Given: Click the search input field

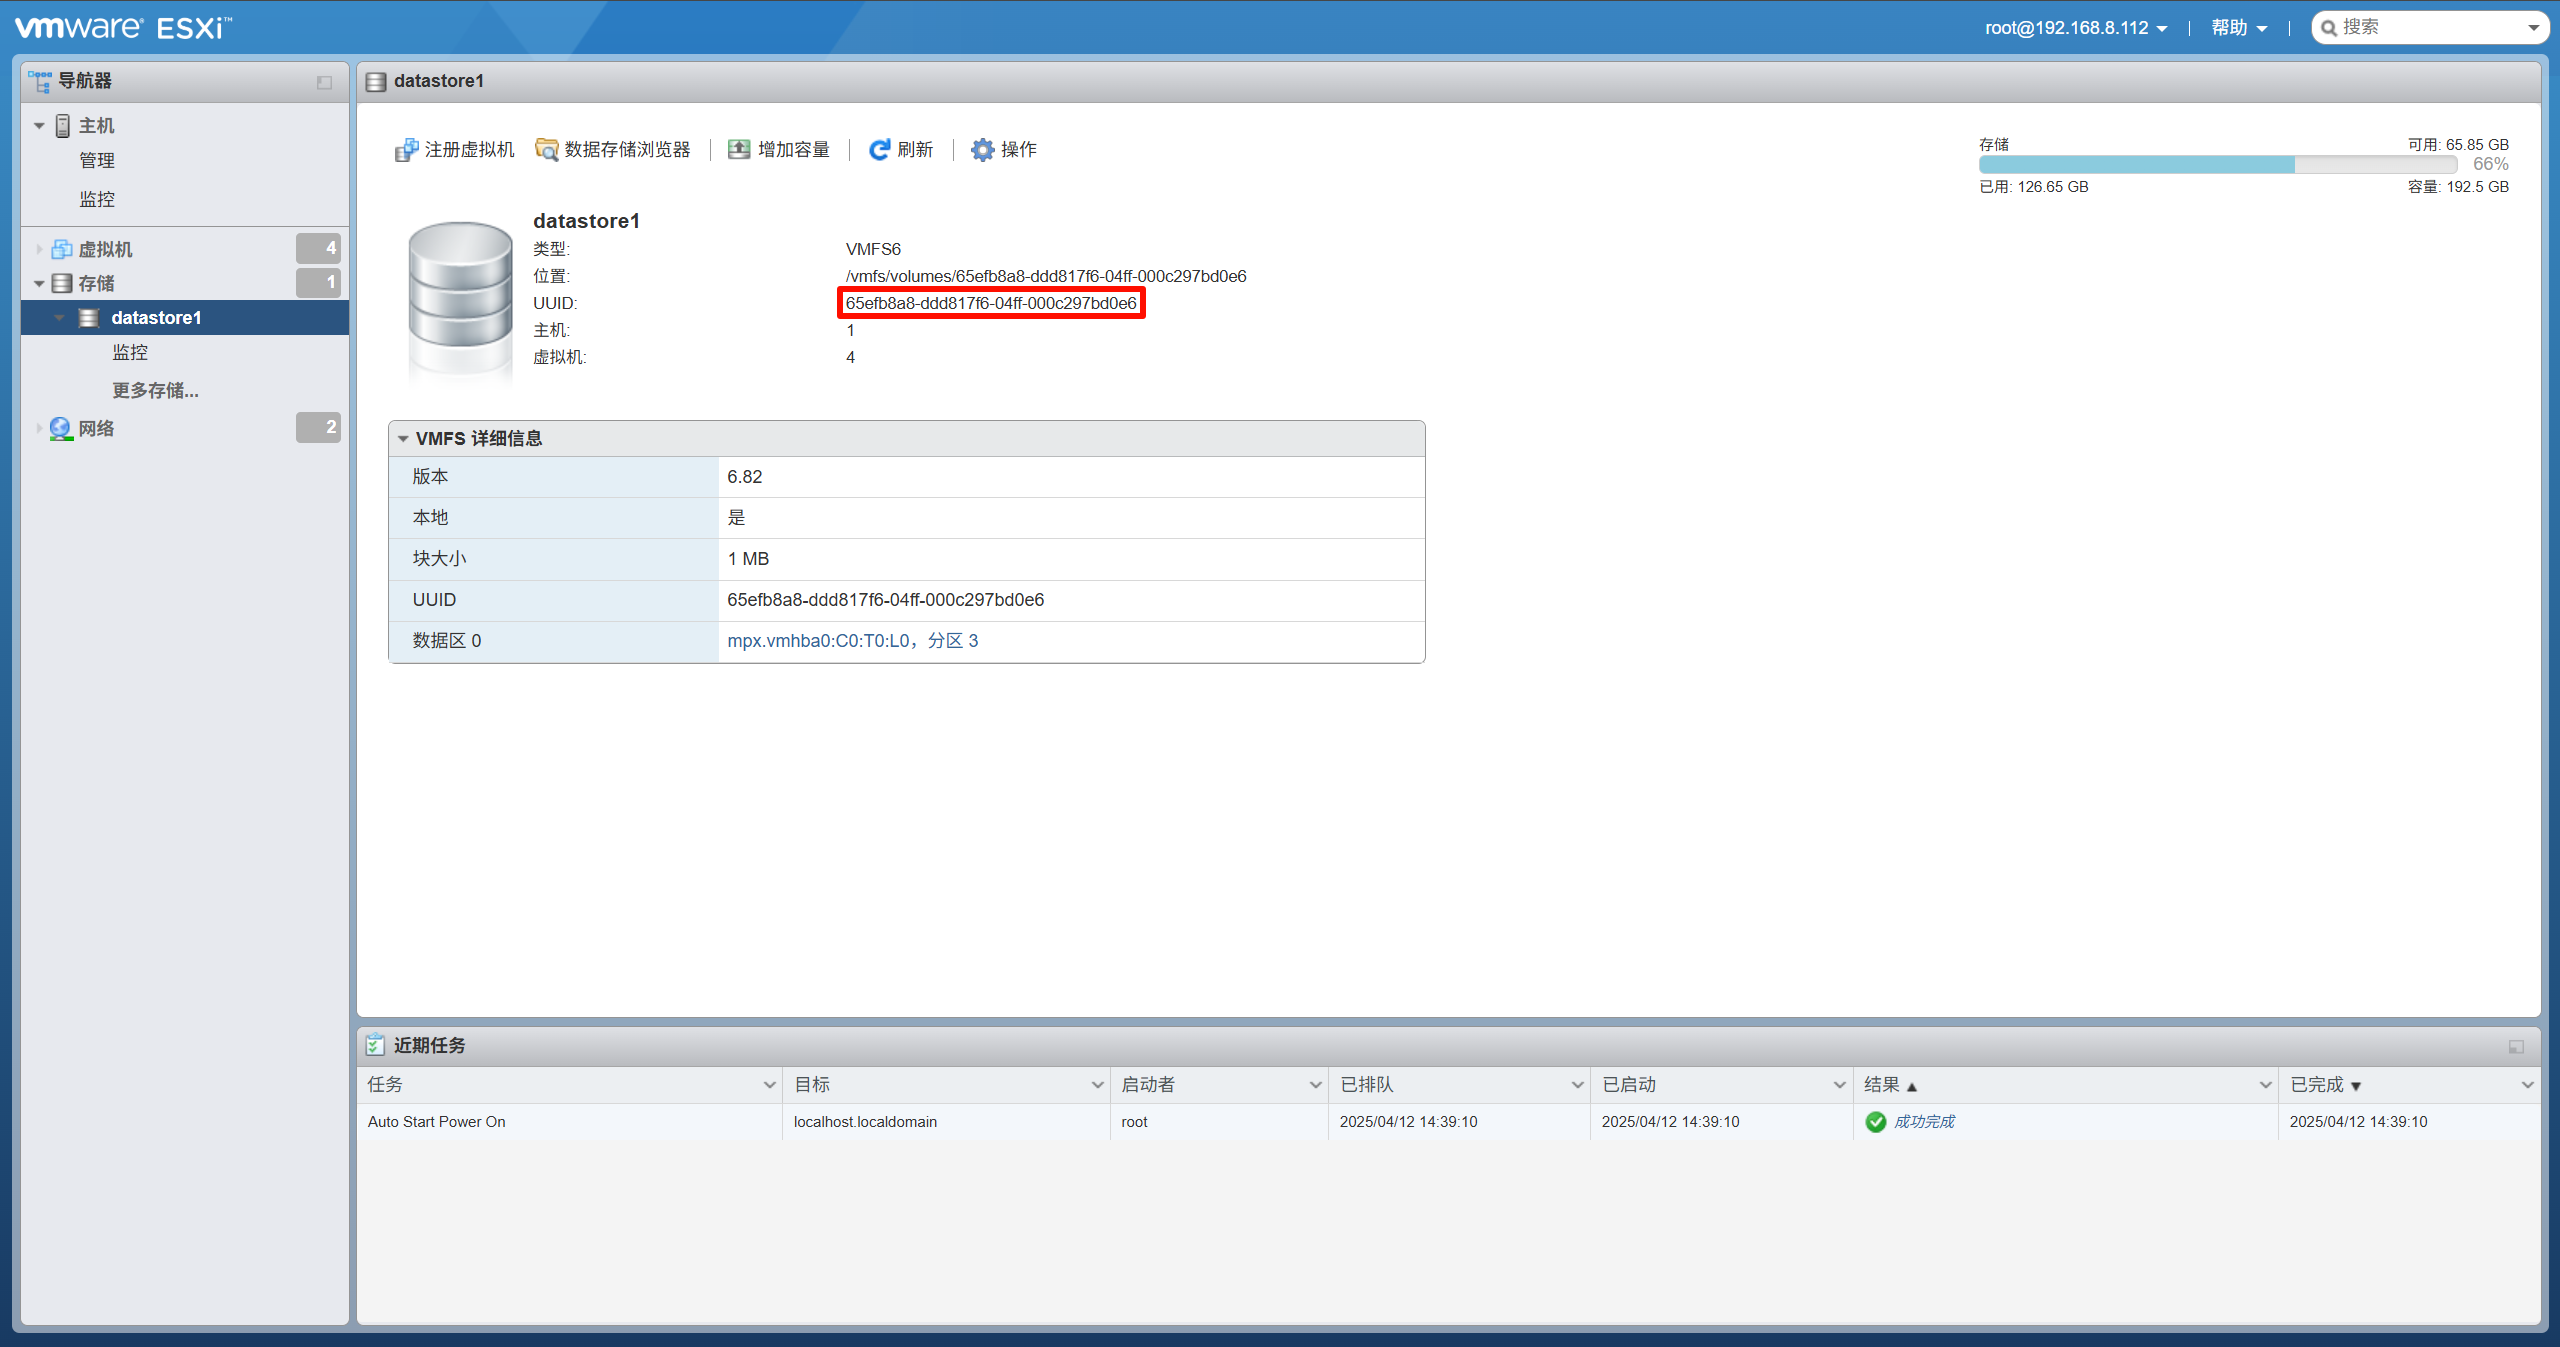Looking at the screenshot, I should [x=2430, y=28].
